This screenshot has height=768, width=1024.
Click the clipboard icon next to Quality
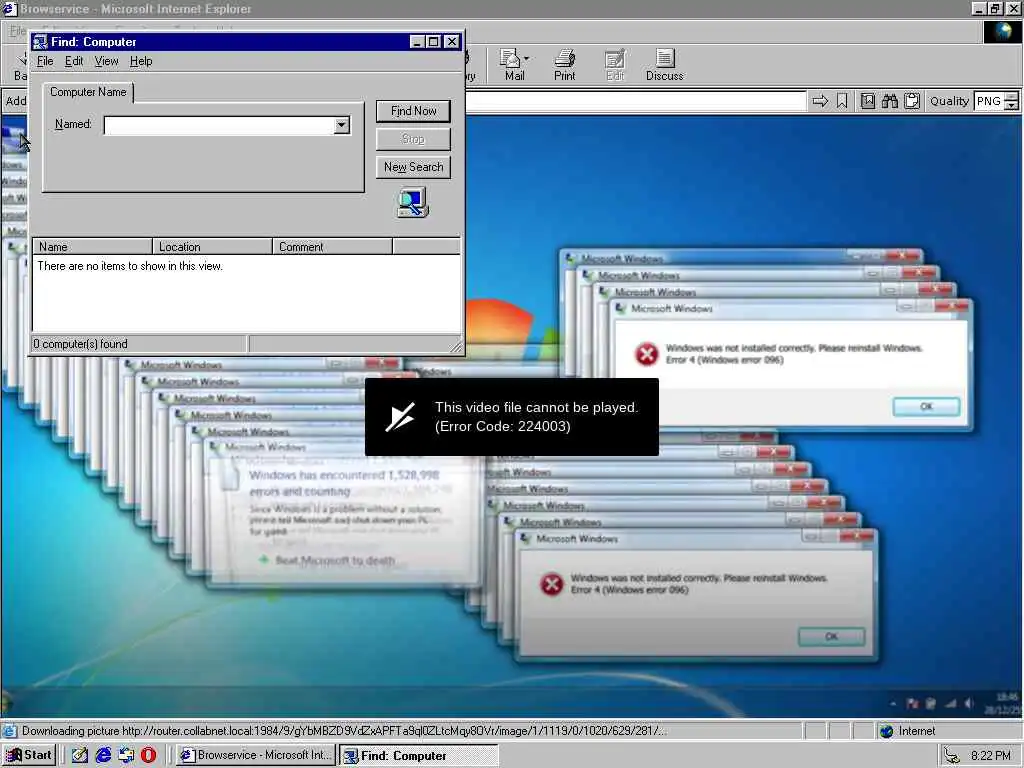912,101
